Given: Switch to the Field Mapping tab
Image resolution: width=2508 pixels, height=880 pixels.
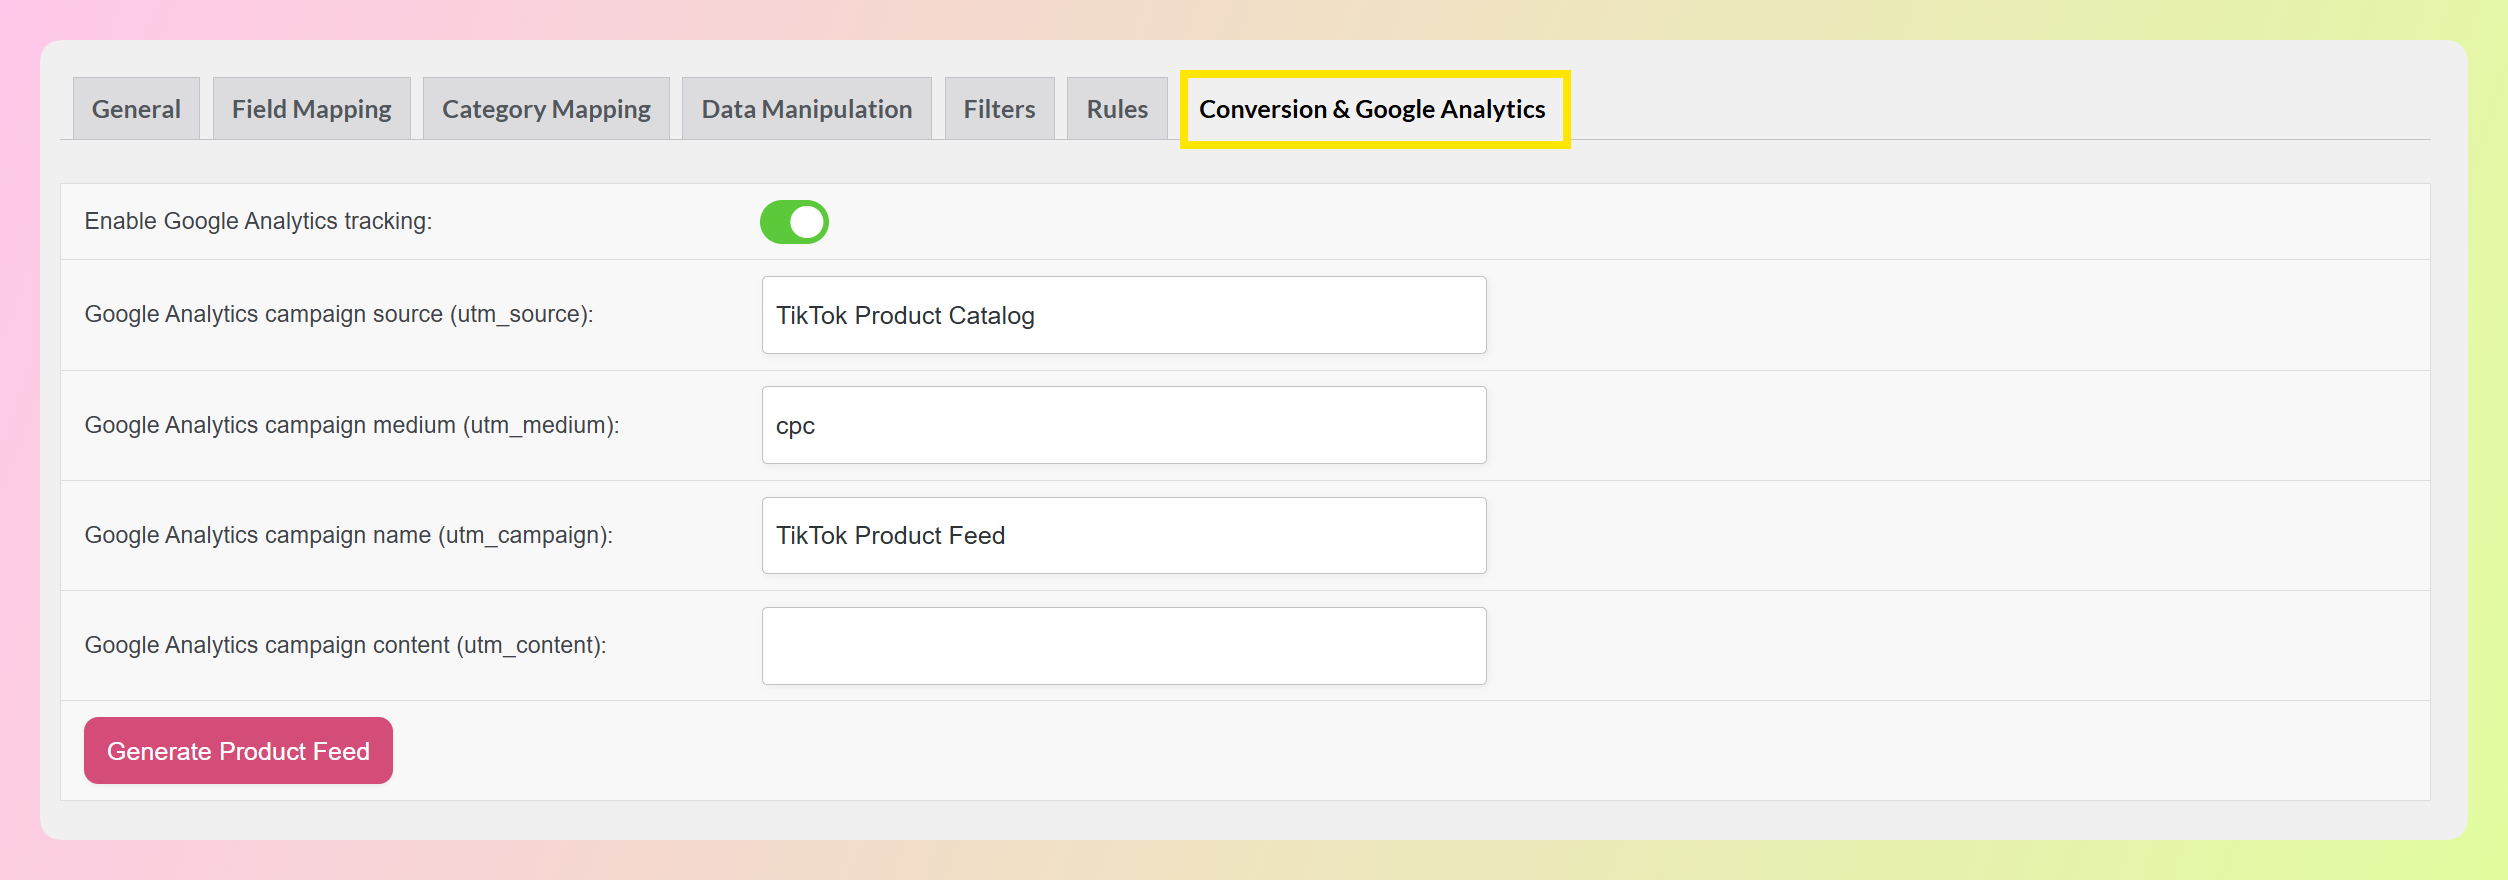Looking at the screenshot, I should [311, 109].
